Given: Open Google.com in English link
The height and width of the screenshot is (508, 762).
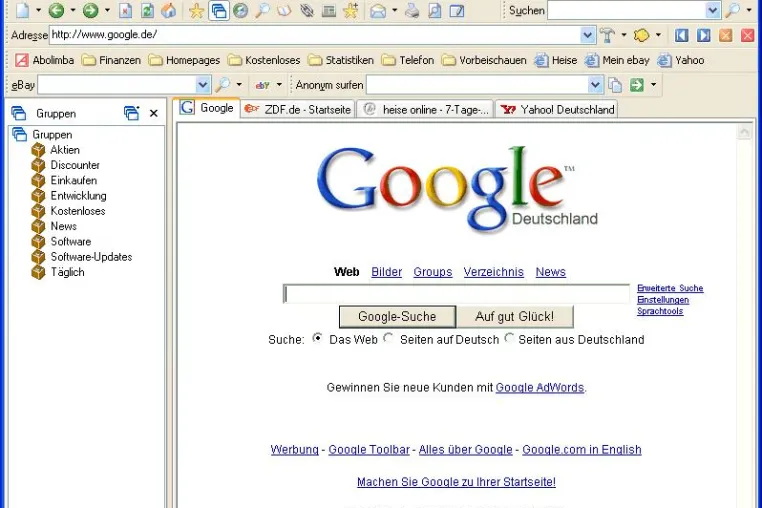Looking at the screenshot, I should click(582, 450).
